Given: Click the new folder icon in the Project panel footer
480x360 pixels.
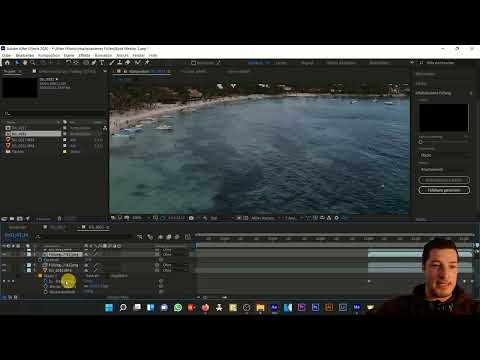Looking at the screenshot, I should [x=12, y=219].
